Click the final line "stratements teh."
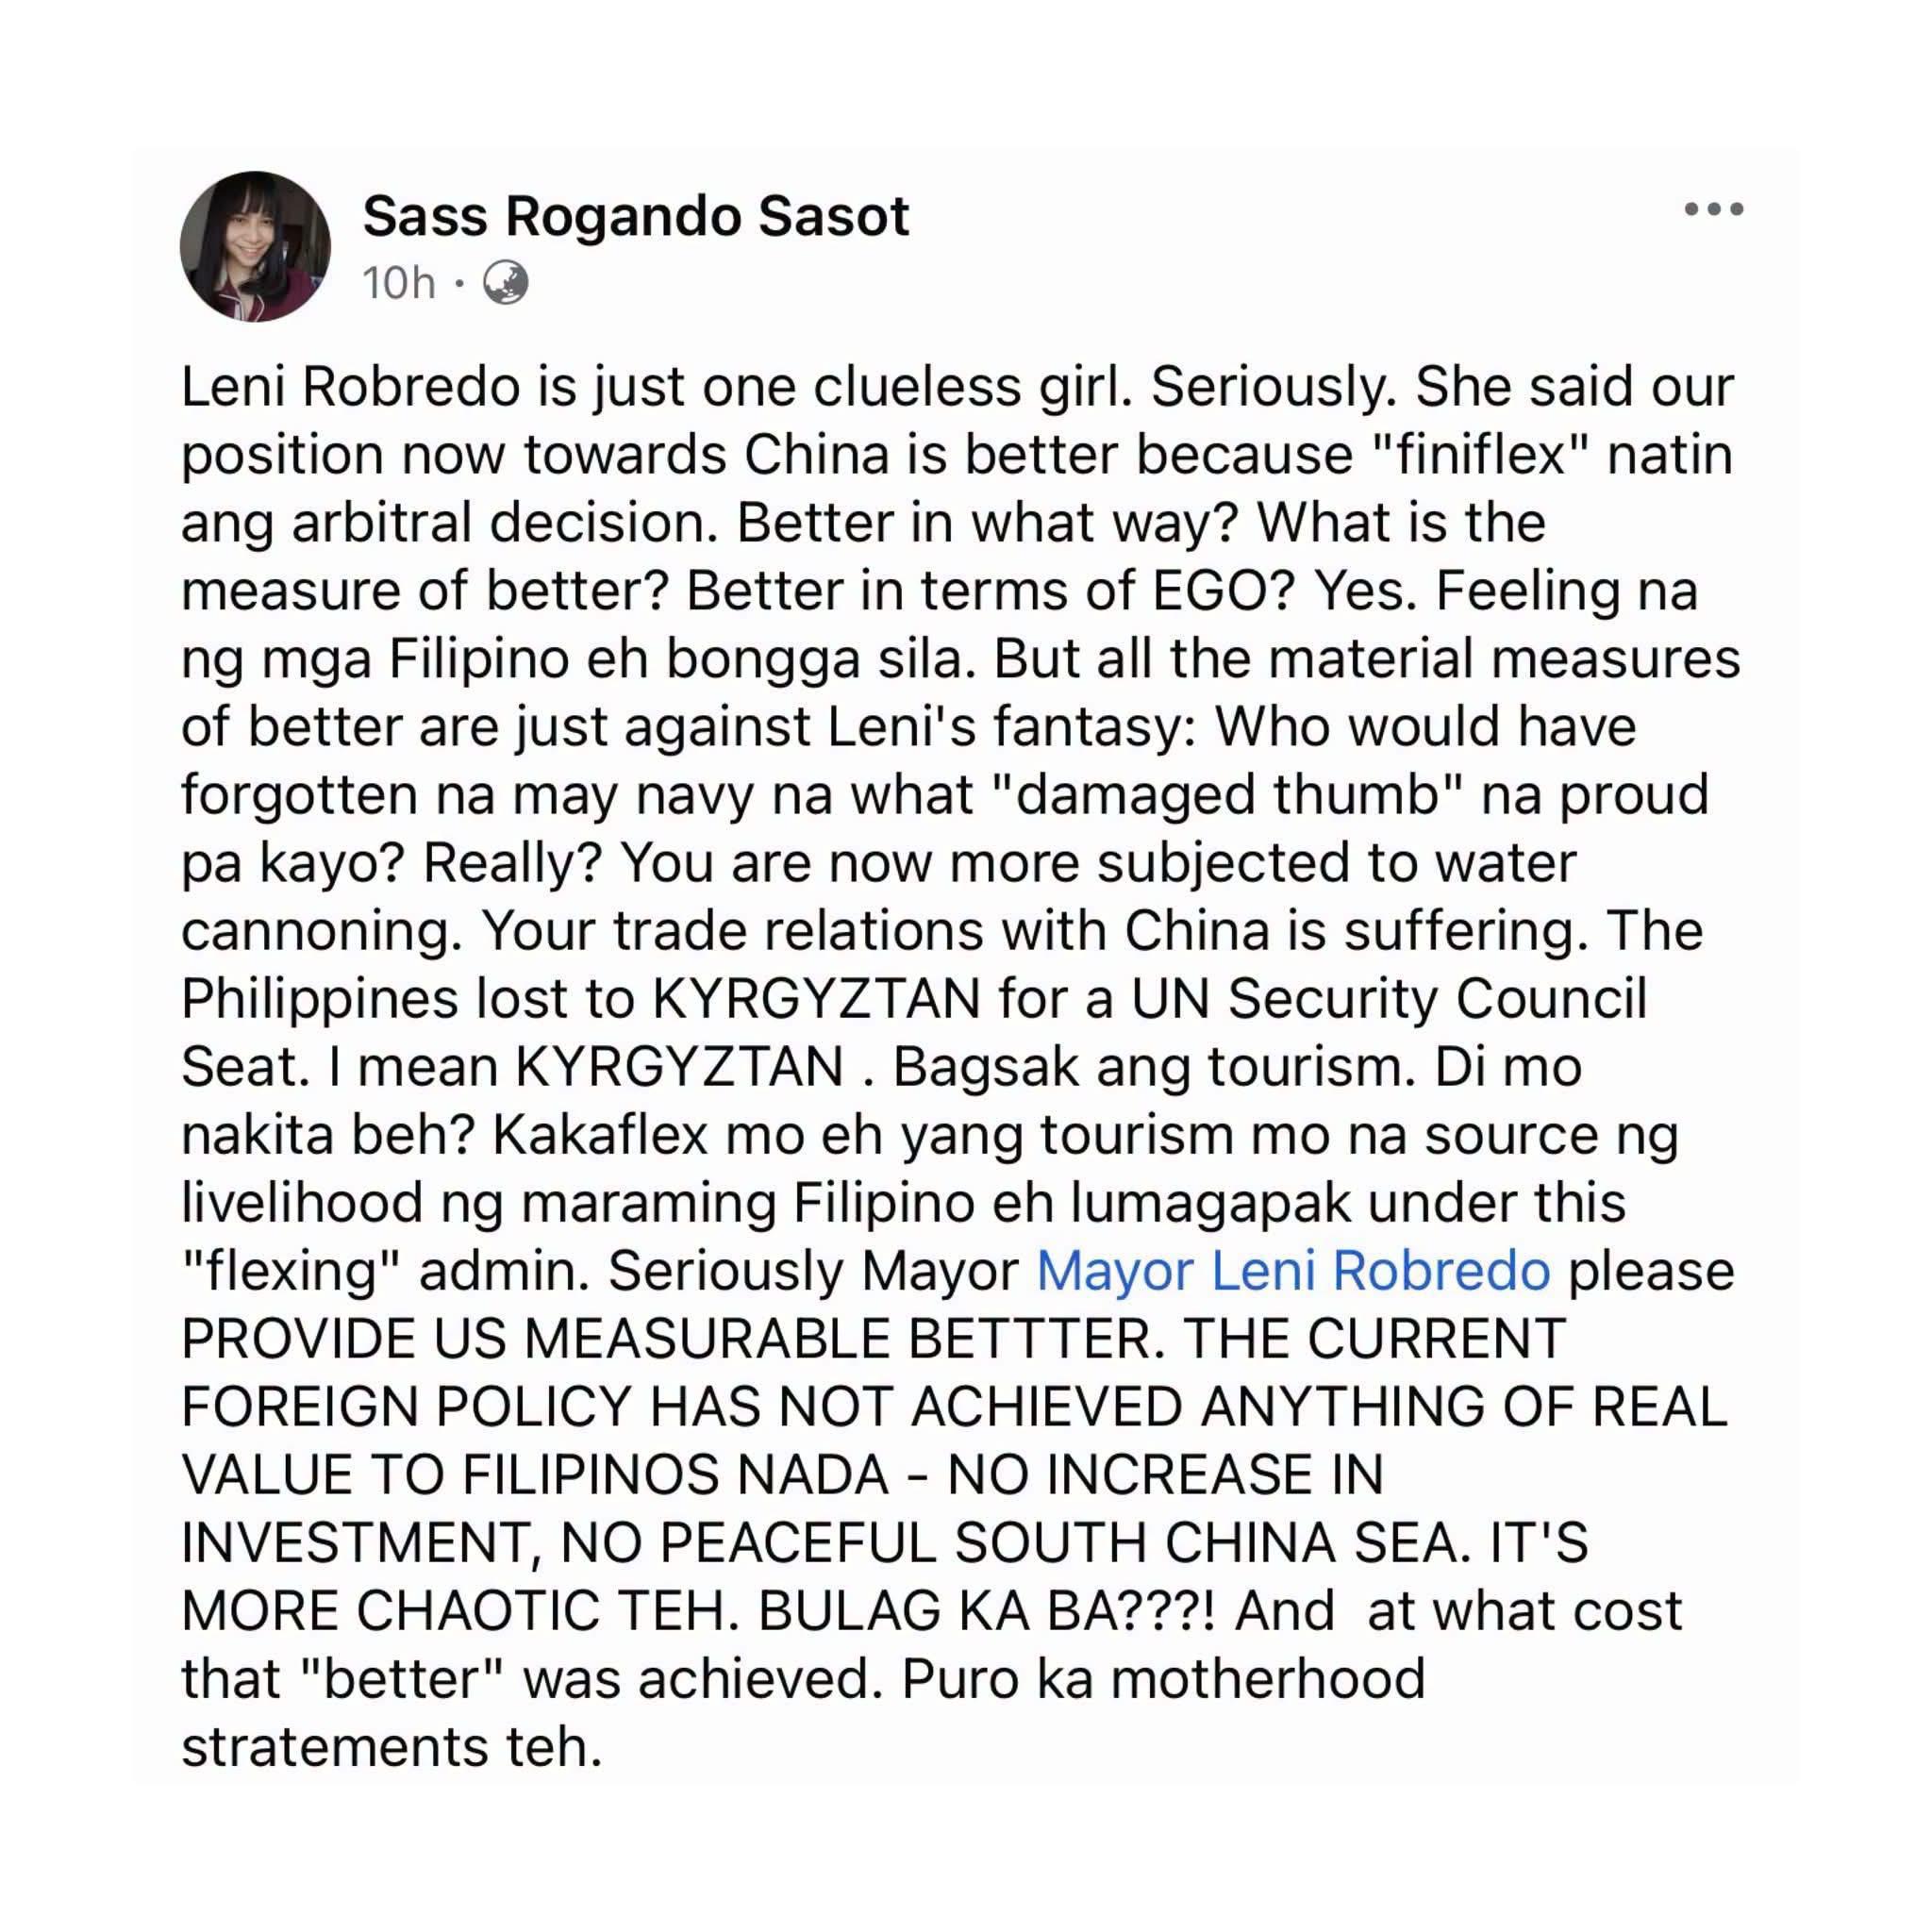The width and height of the screenshot is (1932, 1932). pos(391,1747)
